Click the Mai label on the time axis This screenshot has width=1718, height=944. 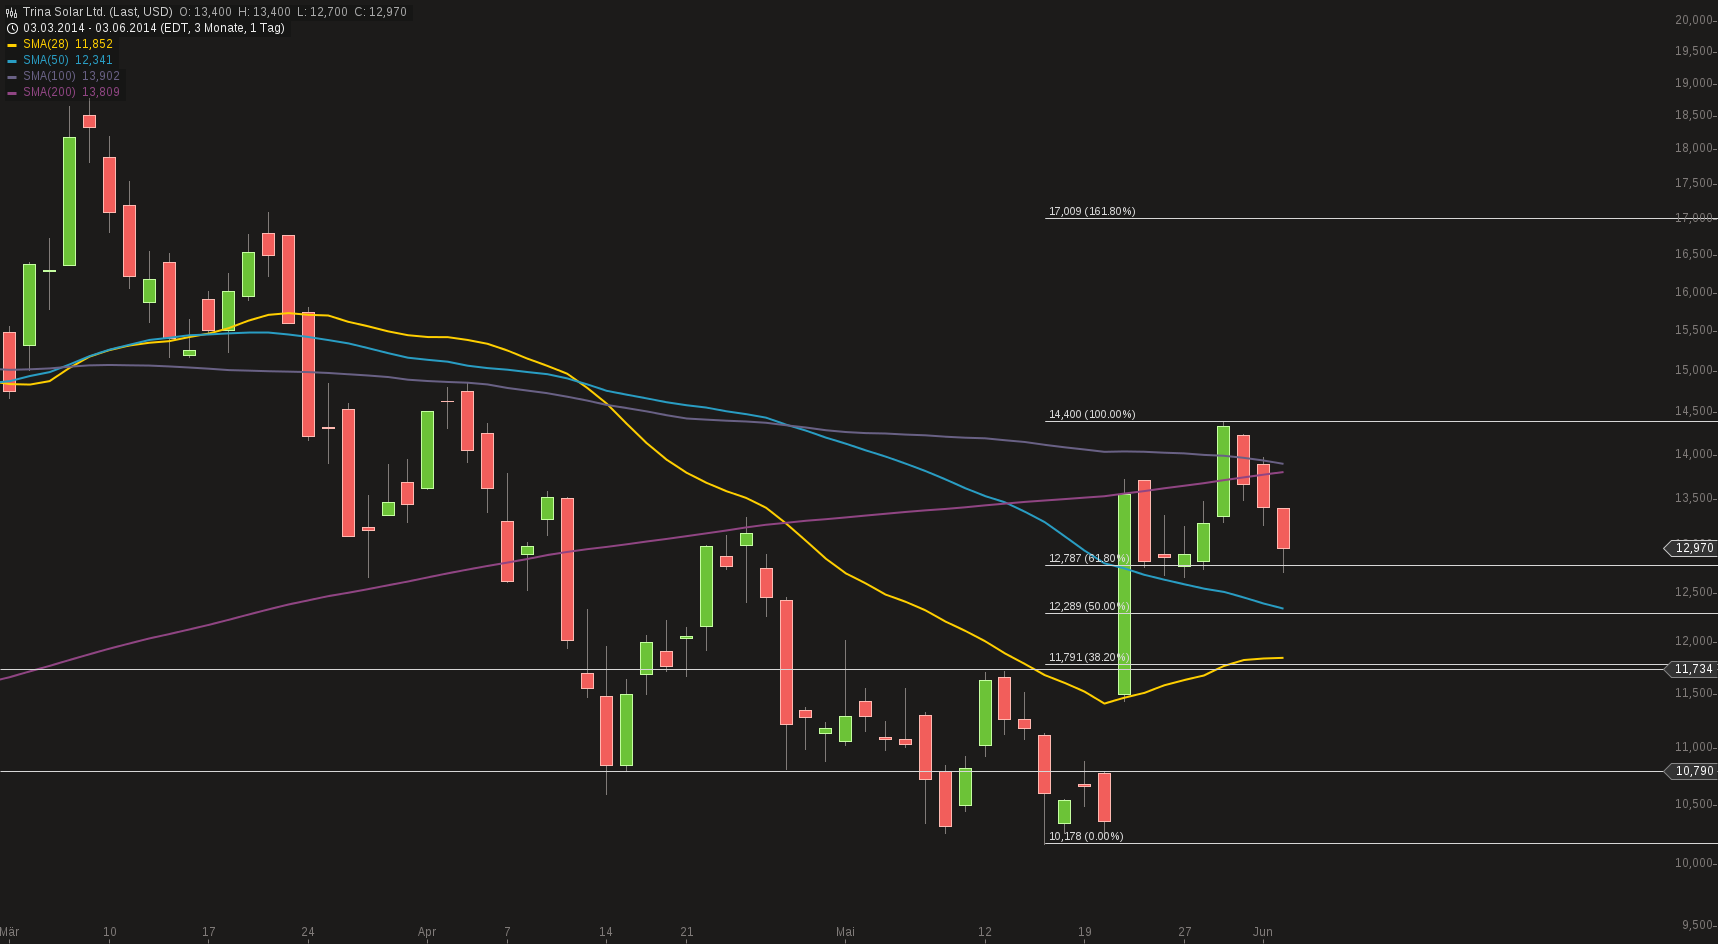point(845,932)
